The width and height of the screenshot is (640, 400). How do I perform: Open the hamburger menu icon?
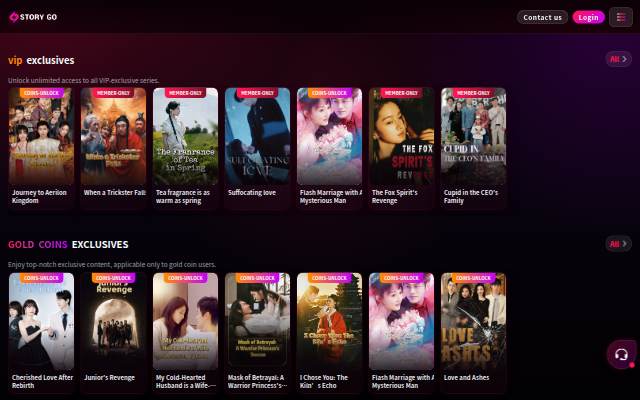pos(621,17)
